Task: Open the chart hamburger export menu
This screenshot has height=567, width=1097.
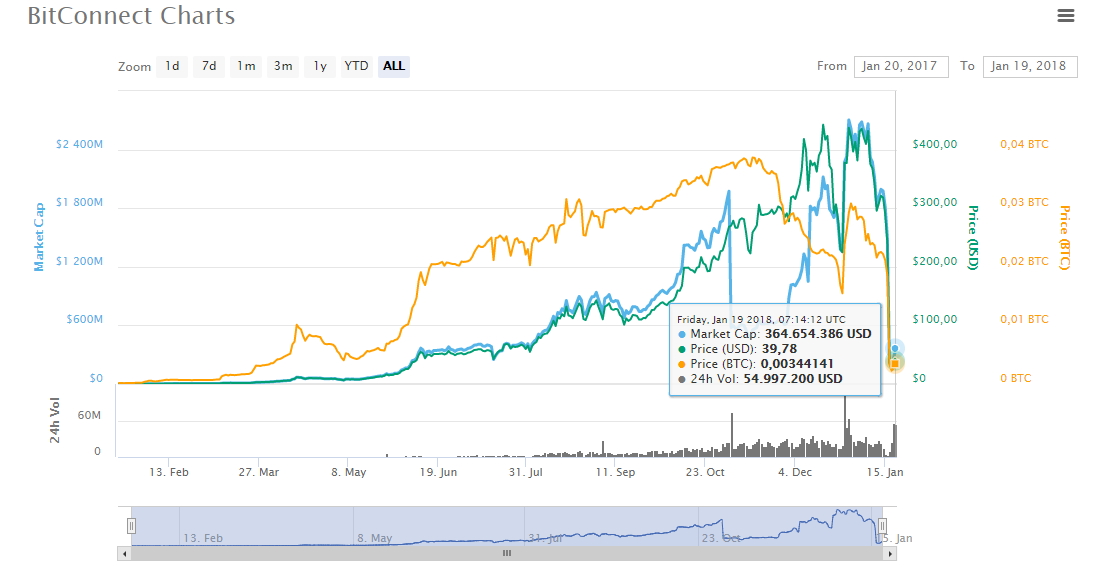Action: point(1066,15)
